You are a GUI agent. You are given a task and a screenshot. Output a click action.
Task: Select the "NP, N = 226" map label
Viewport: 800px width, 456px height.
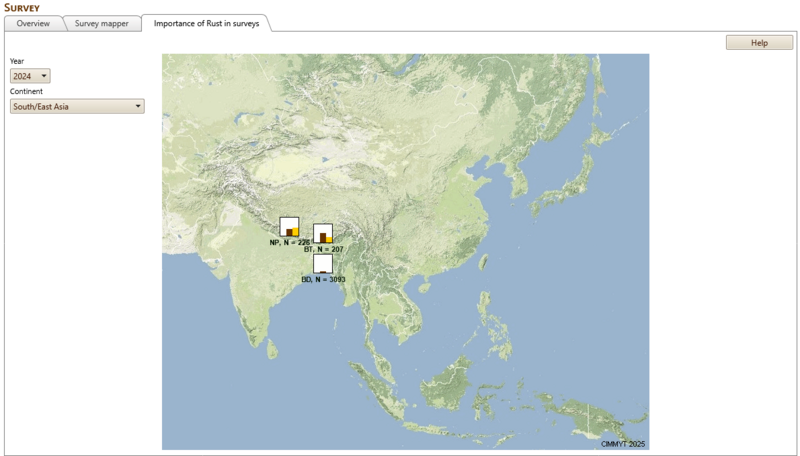290,242
